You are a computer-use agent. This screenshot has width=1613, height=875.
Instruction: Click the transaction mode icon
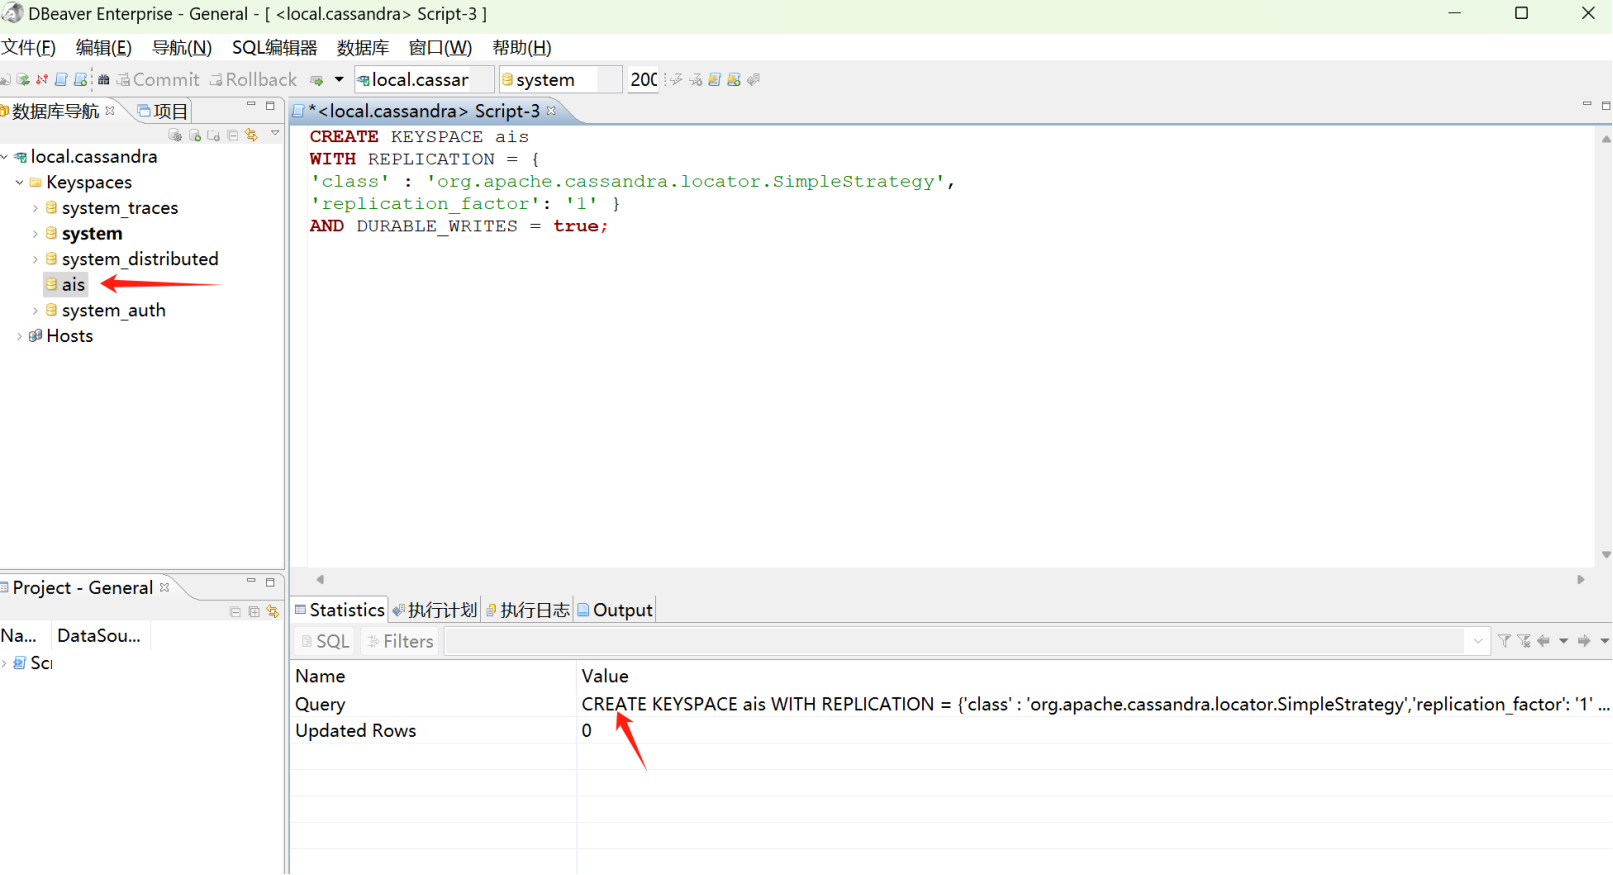click(317, 81)
